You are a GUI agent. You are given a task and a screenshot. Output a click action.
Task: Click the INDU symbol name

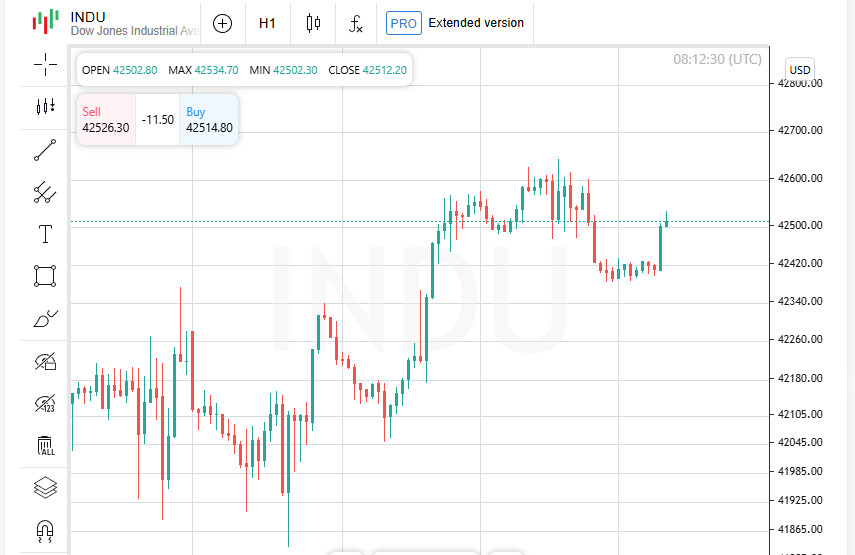pos(88,17)
